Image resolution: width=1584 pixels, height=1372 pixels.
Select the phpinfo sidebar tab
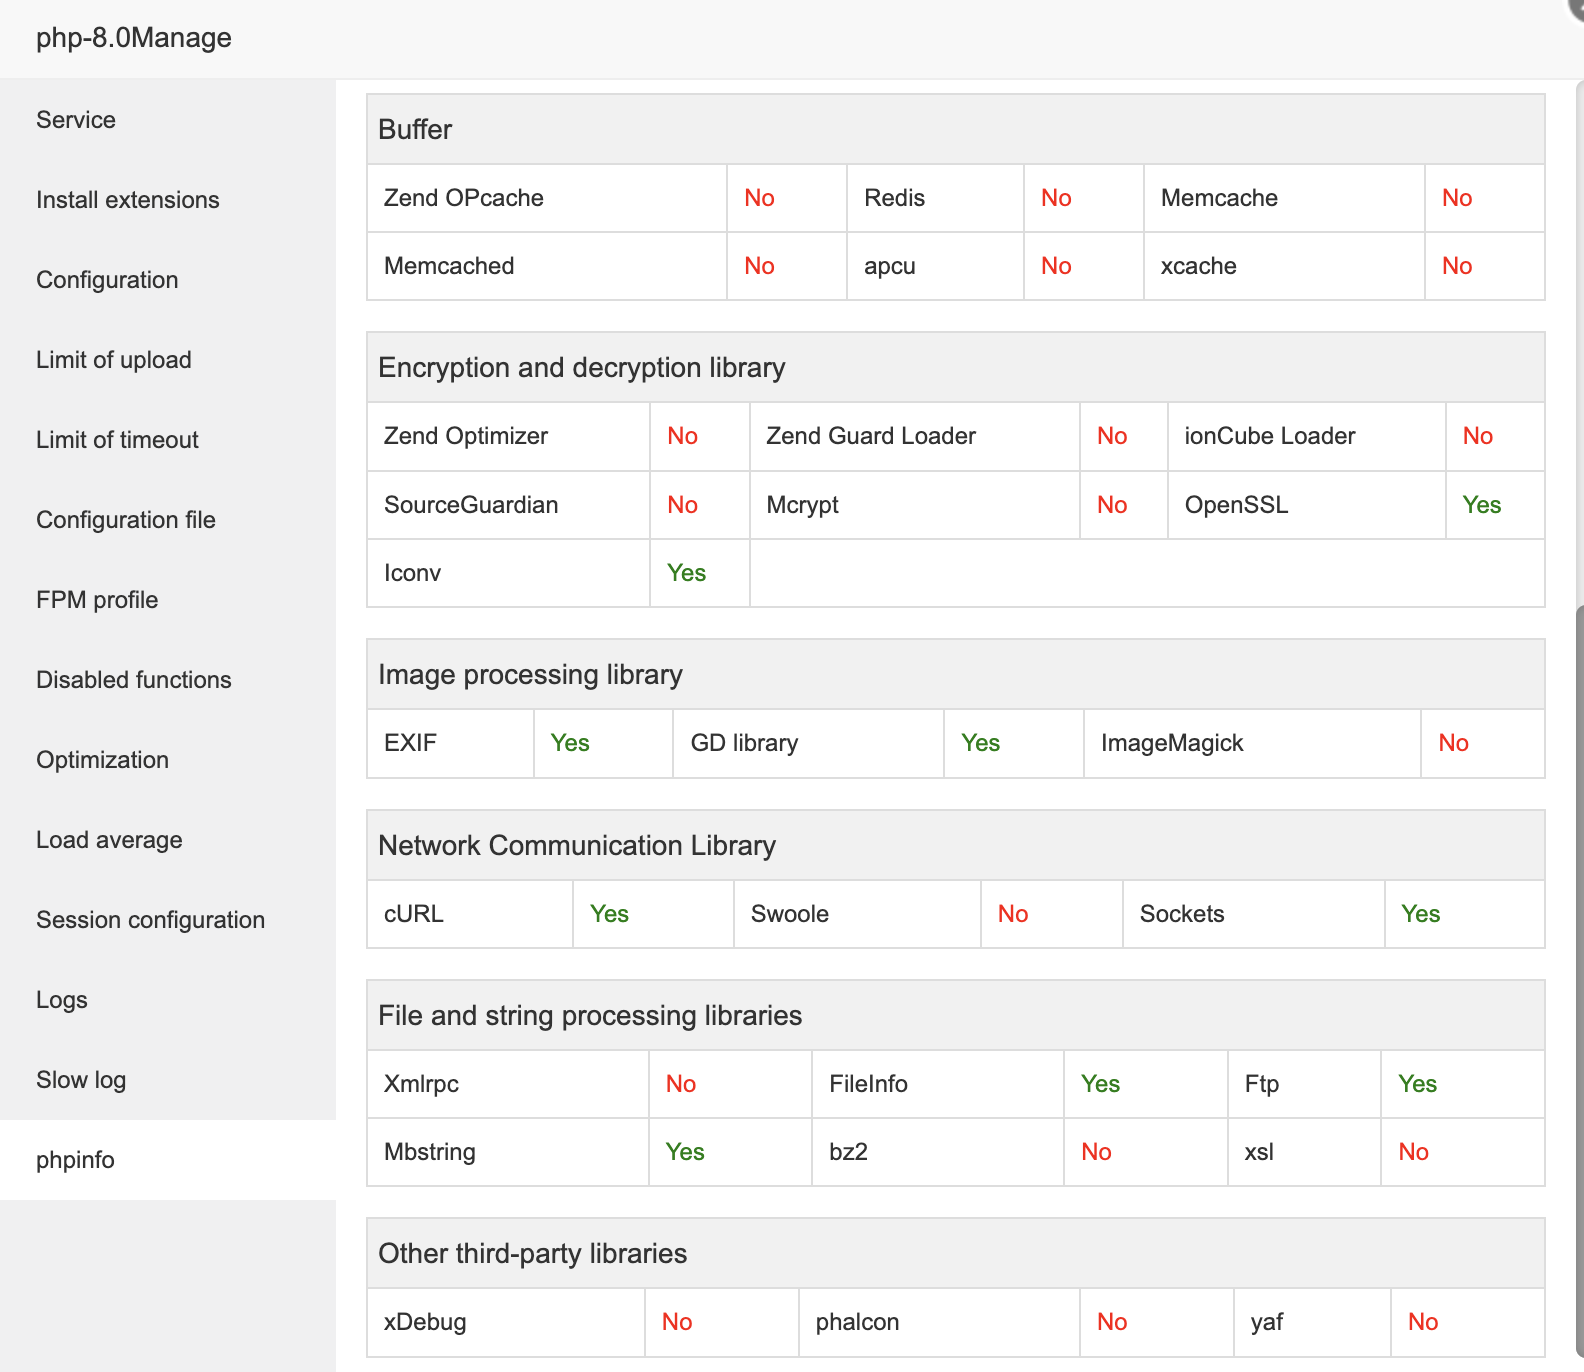pos(75,1160)
